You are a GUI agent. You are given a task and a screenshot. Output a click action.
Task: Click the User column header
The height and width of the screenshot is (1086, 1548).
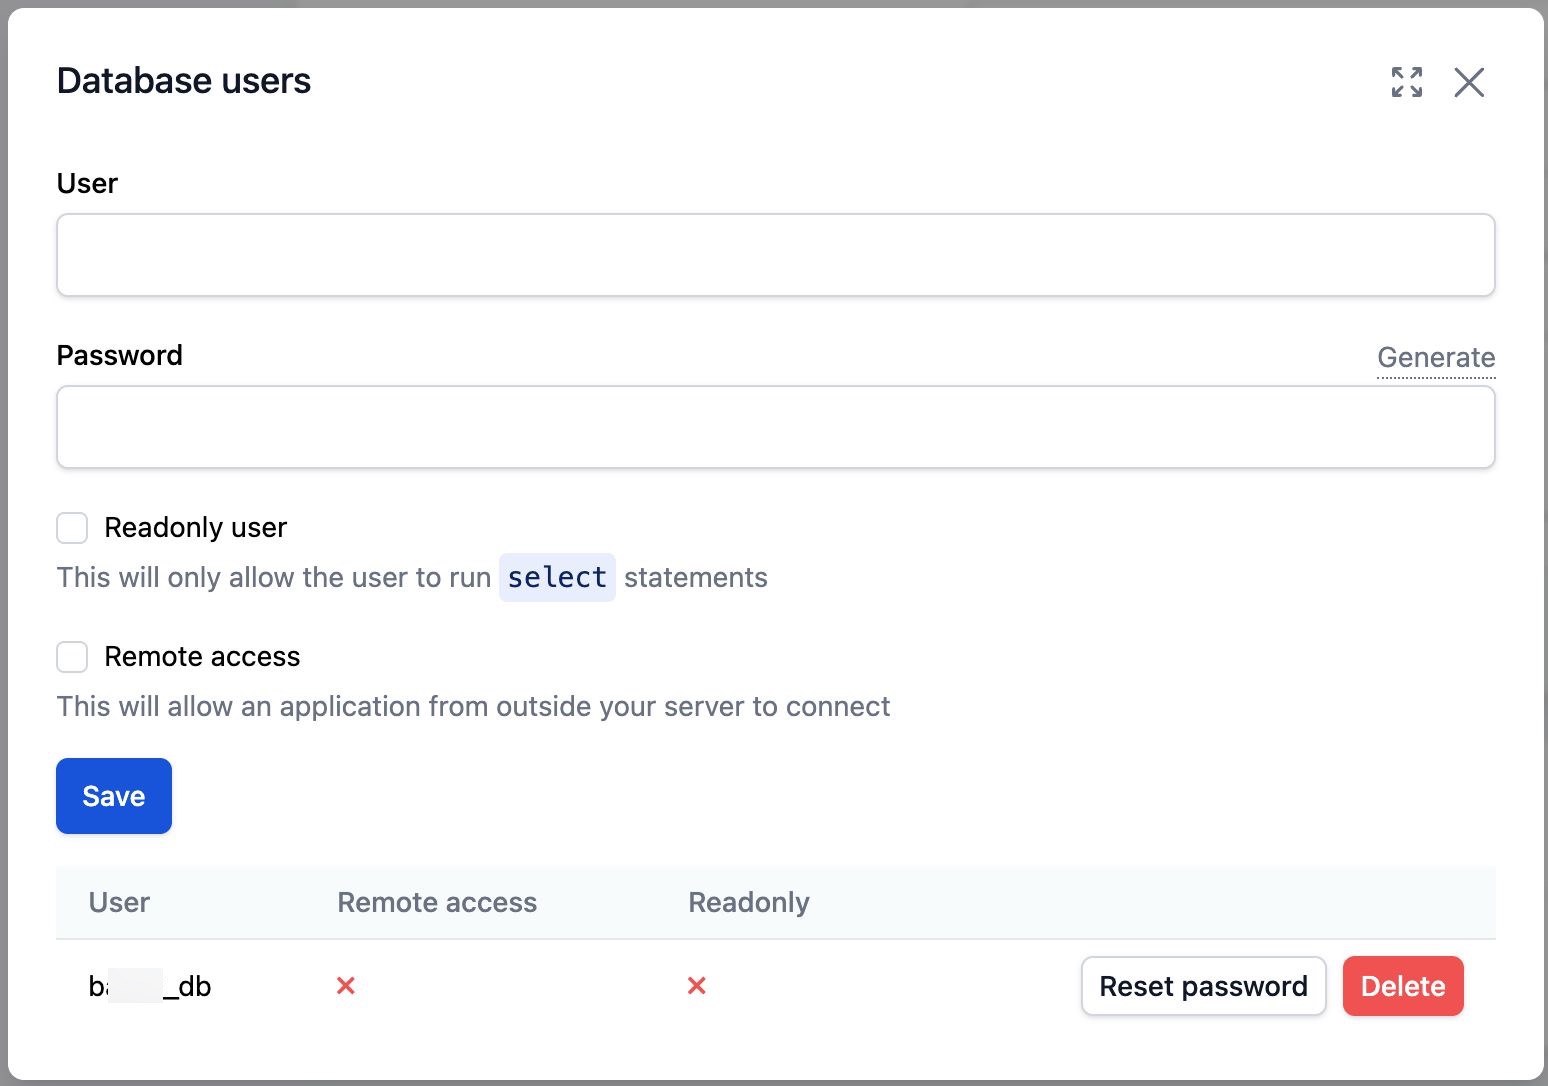tap(119, 902)
